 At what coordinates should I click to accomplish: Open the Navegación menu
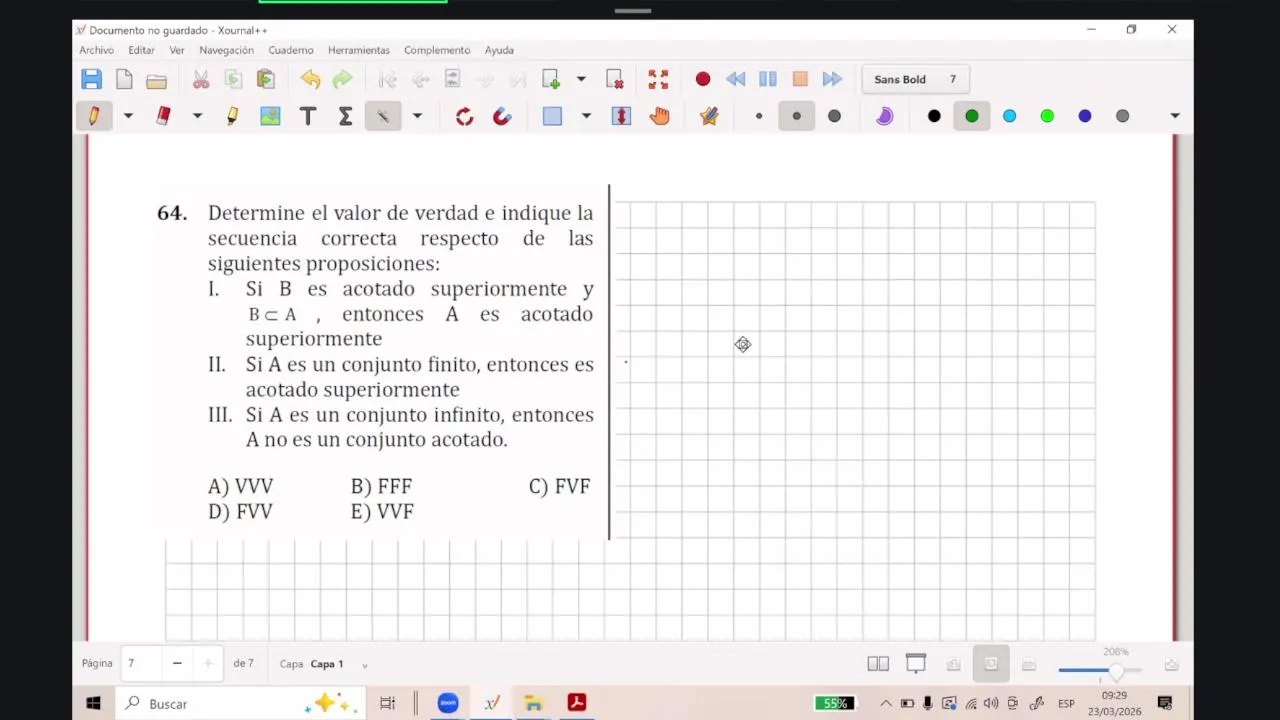point(226,50)
